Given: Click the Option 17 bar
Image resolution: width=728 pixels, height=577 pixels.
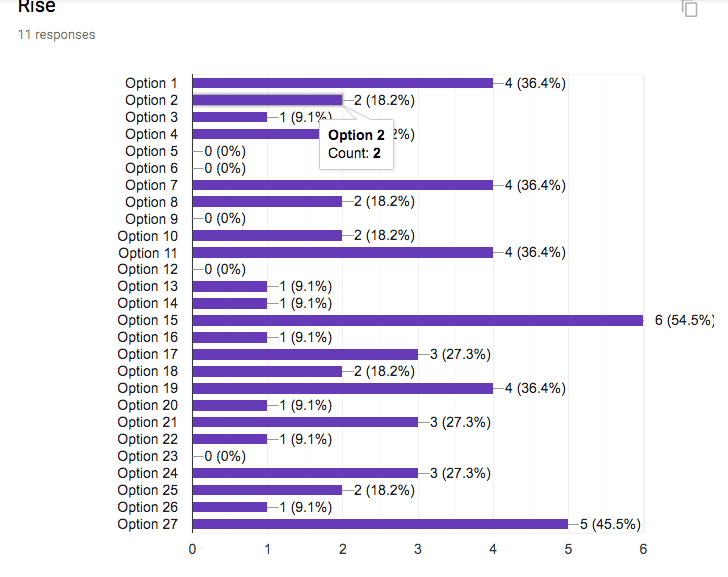Looking at the screenshot, I should point(305,354).
